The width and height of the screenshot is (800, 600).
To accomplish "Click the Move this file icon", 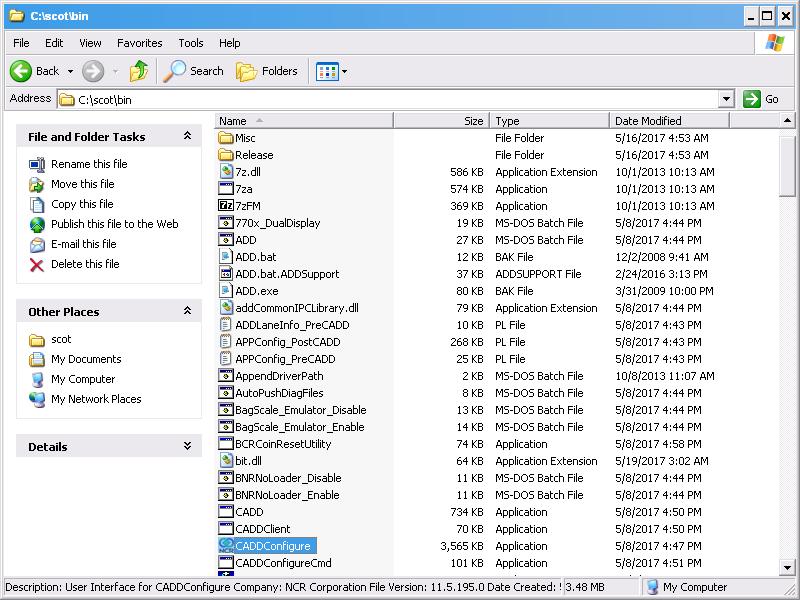I will 37,184.
